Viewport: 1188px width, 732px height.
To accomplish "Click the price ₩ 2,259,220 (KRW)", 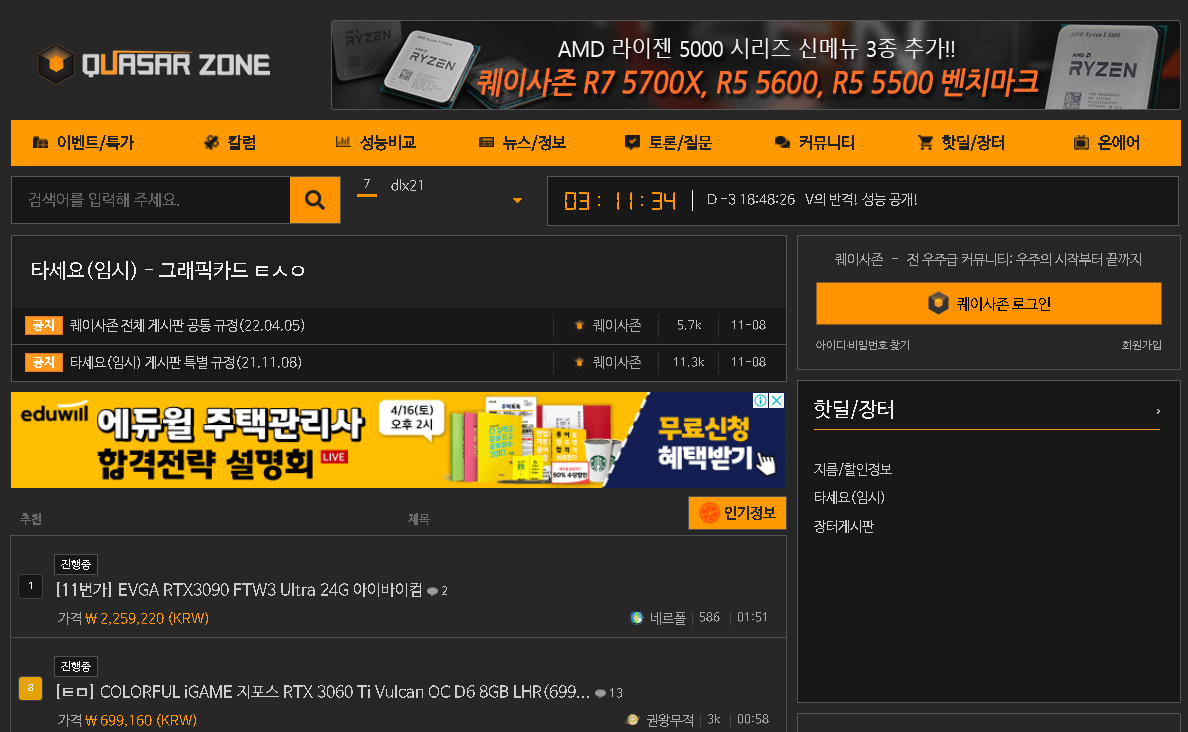I will [147, 618].
